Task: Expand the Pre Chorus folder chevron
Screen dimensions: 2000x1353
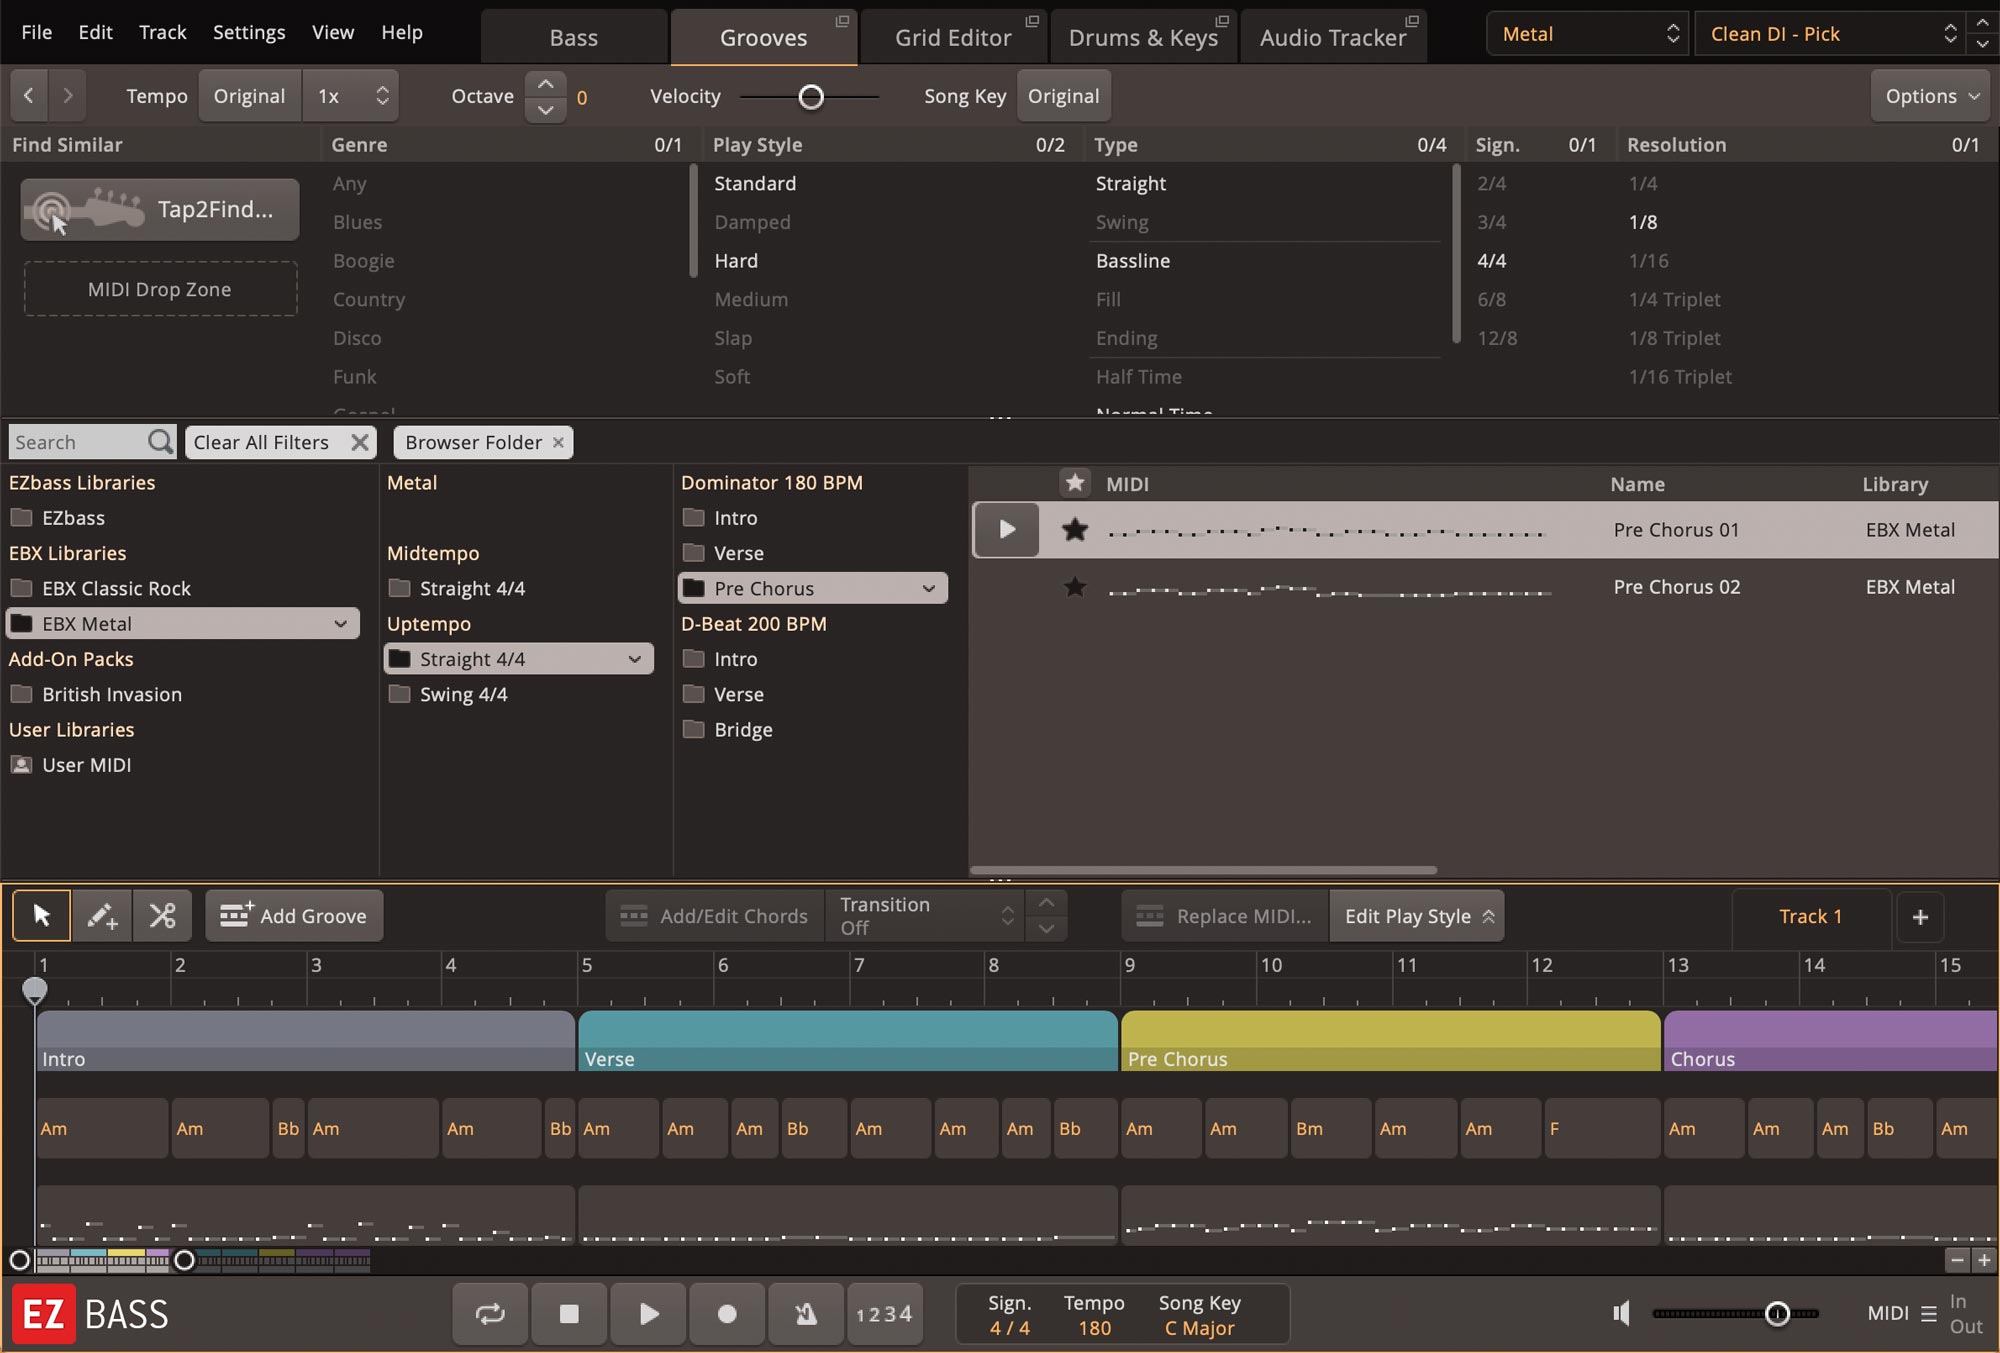Action: click(930, 588)
